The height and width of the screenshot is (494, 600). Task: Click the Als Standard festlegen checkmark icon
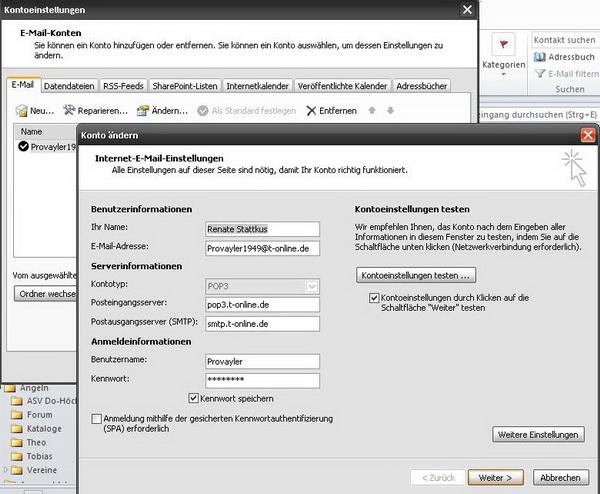(x=202, y=111)
